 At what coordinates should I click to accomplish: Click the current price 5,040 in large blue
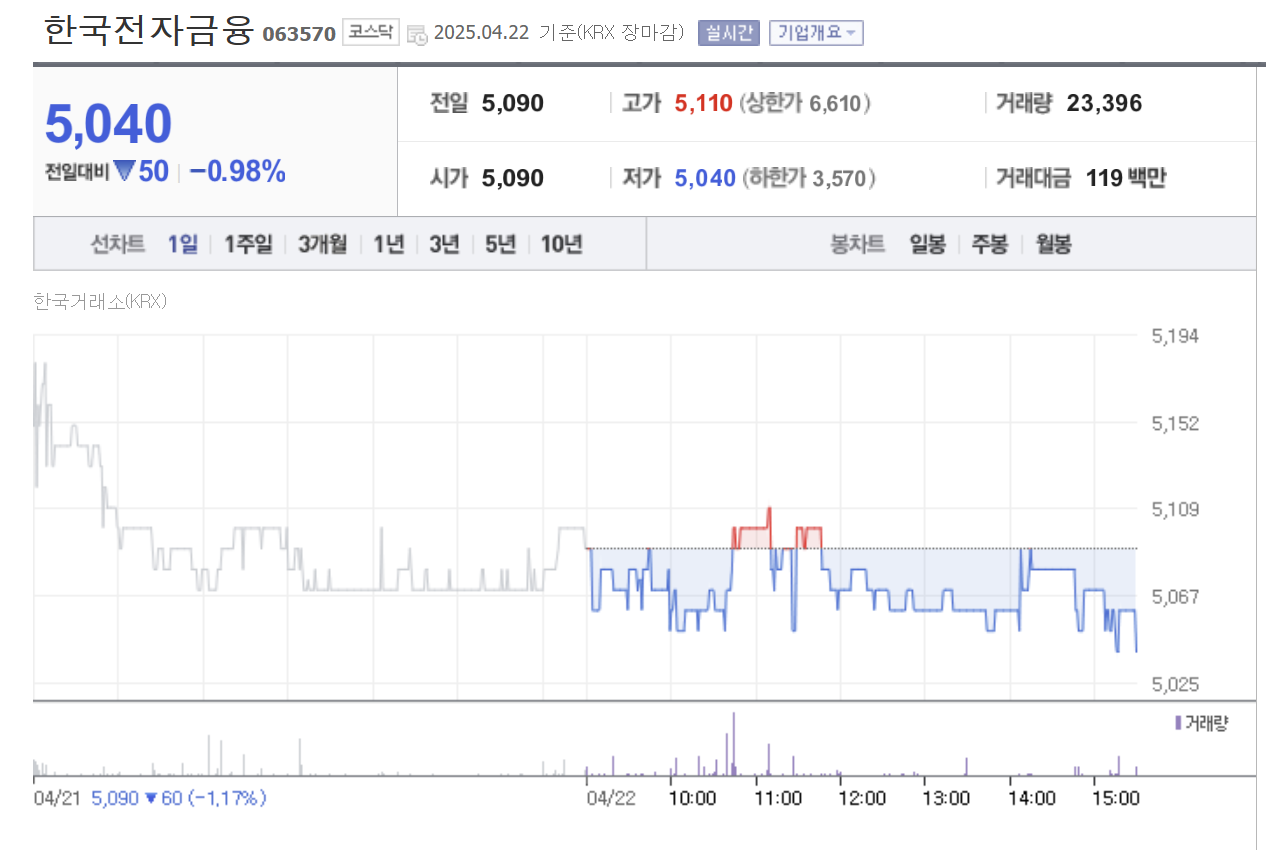pyautogui.click(x=108, y=124)
